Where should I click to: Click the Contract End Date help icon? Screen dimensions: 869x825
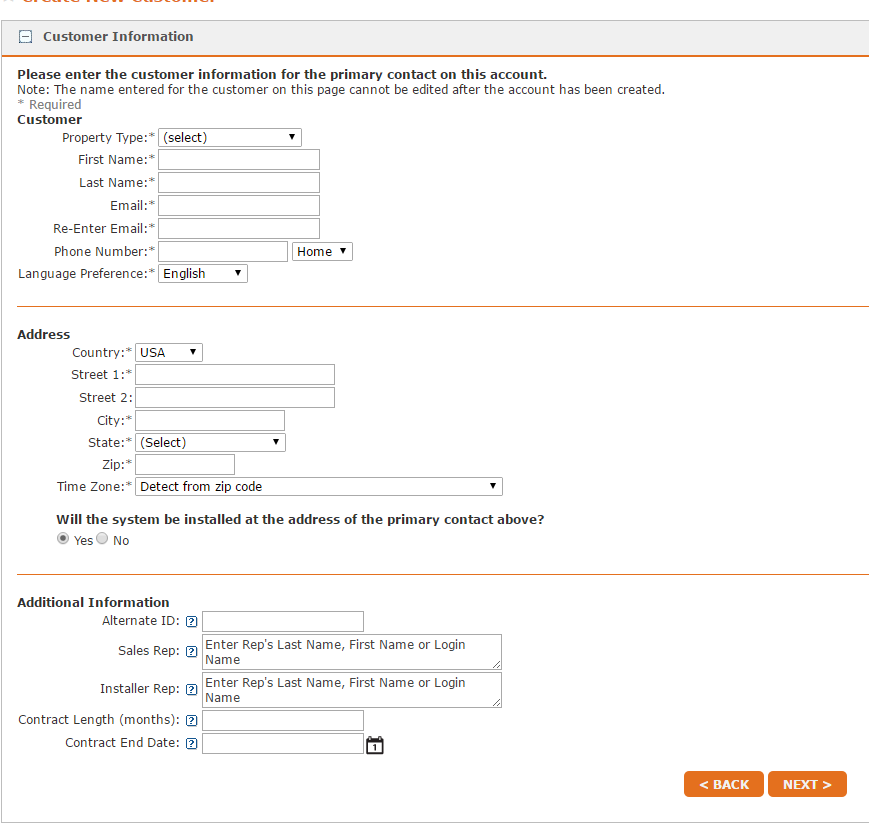click(192, 744)
